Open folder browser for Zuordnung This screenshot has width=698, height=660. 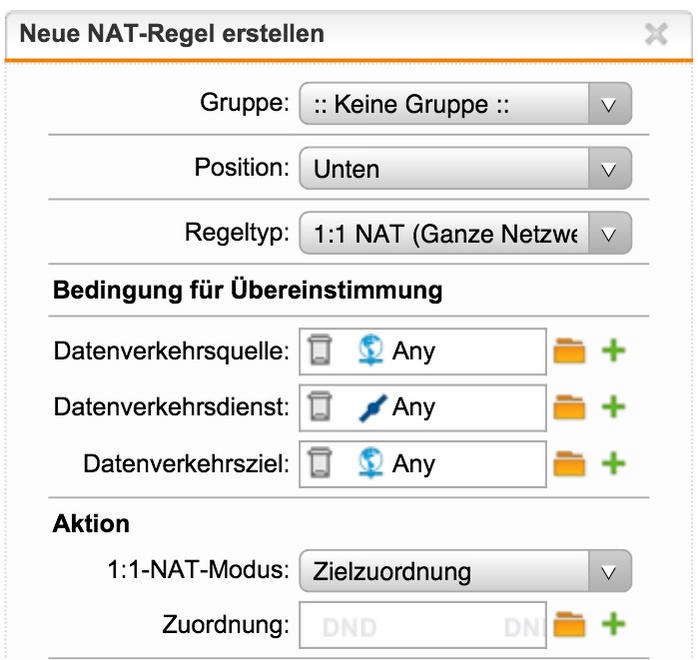[x=569, y=626]
